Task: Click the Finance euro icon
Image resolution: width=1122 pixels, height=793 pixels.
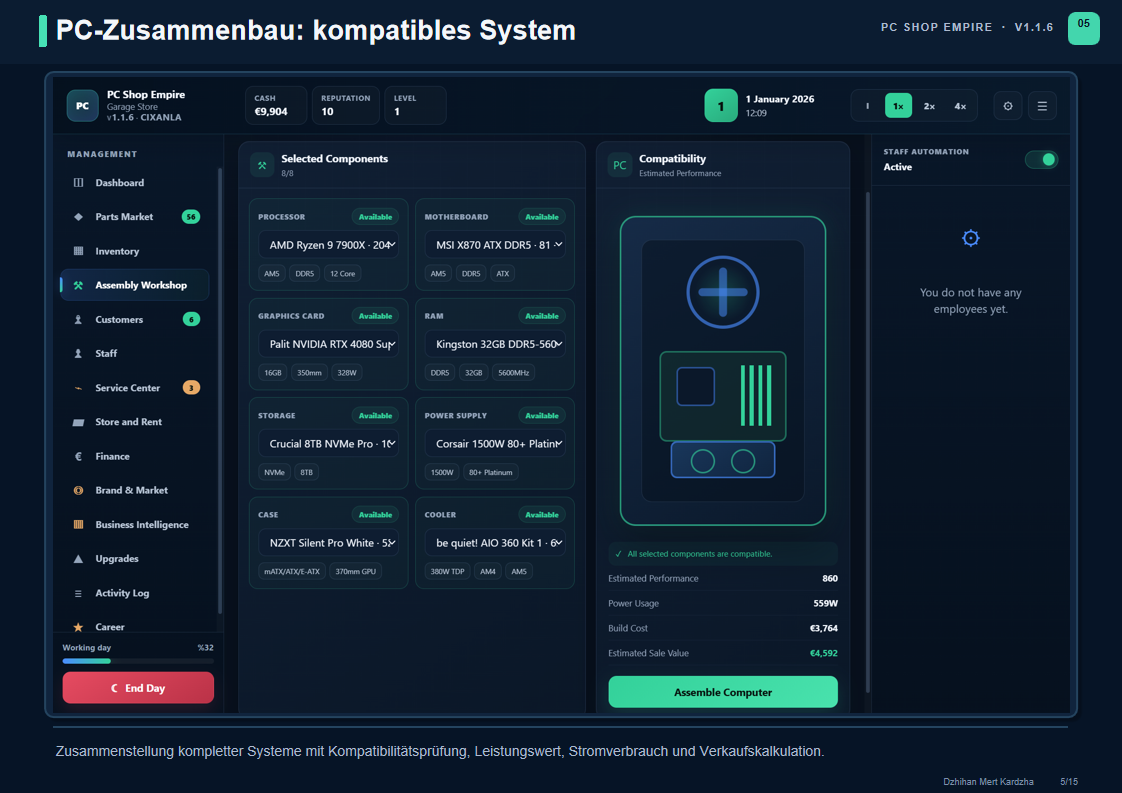Action: click(x=79, y=456)
